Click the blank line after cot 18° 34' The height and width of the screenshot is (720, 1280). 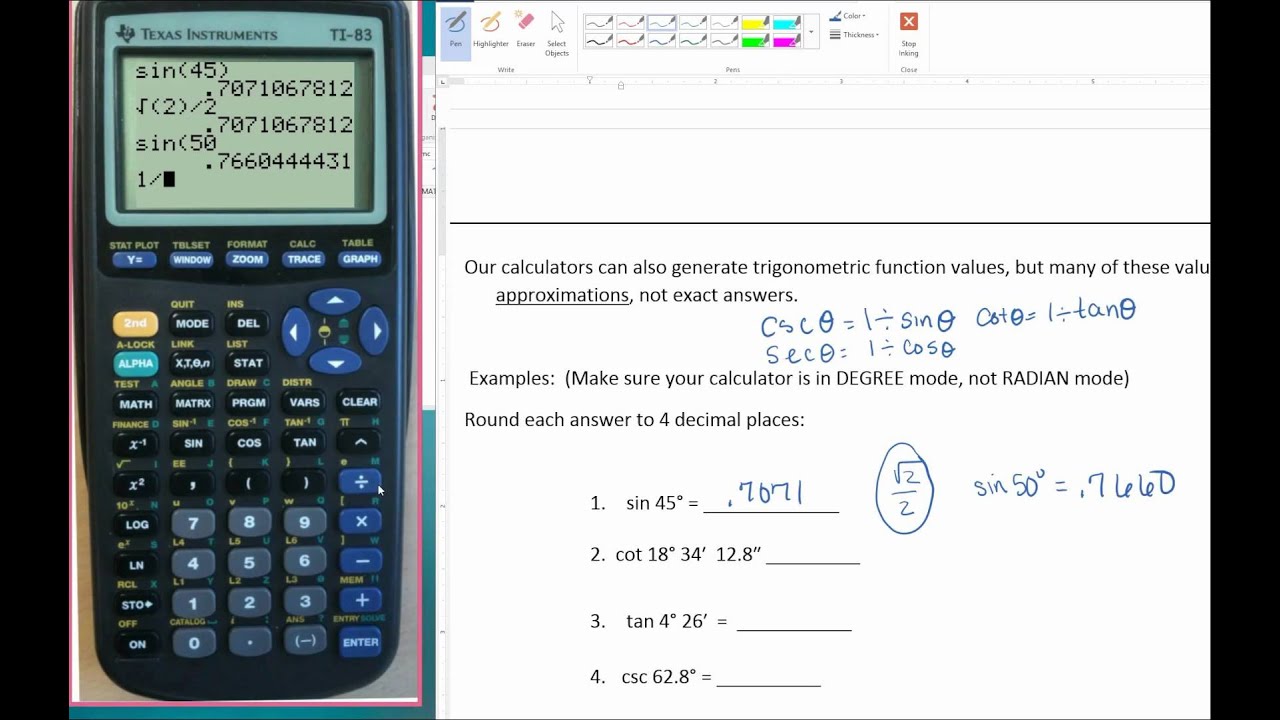813,556
